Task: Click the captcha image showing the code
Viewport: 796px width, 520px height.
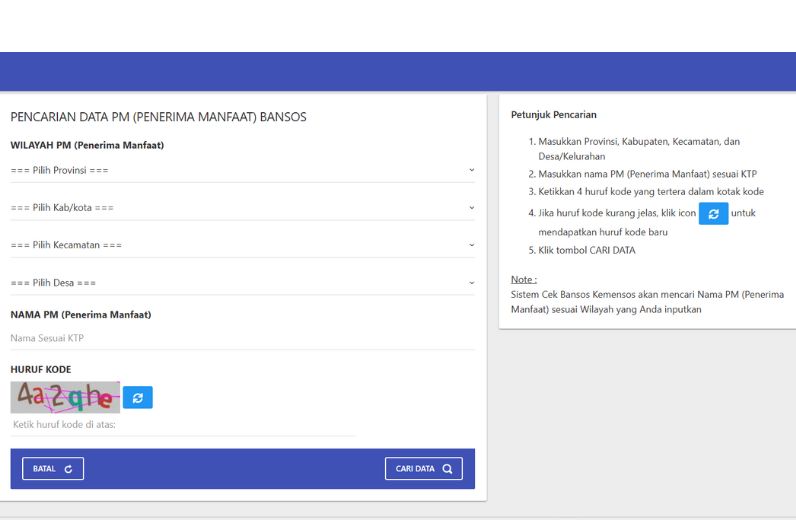Action: coord(65,398)
